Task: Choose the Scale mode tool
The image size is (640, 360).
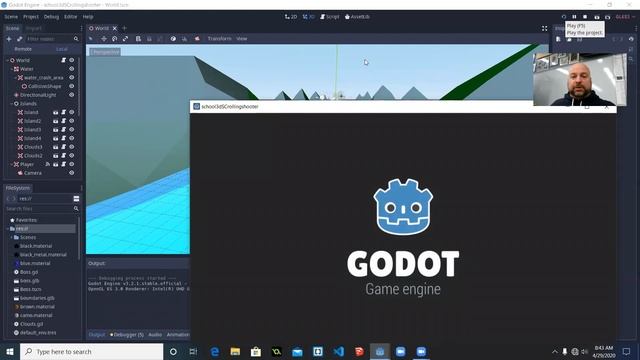Action: [126, 39]
